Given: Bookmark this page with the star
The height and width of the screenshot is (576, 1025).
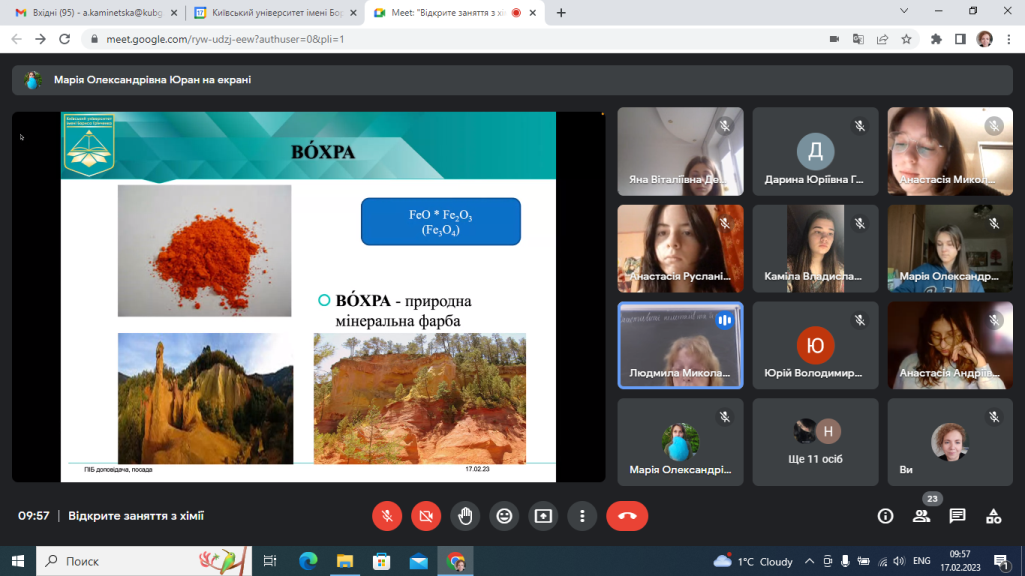Looking at the screenshot, I should coord(907,39).
